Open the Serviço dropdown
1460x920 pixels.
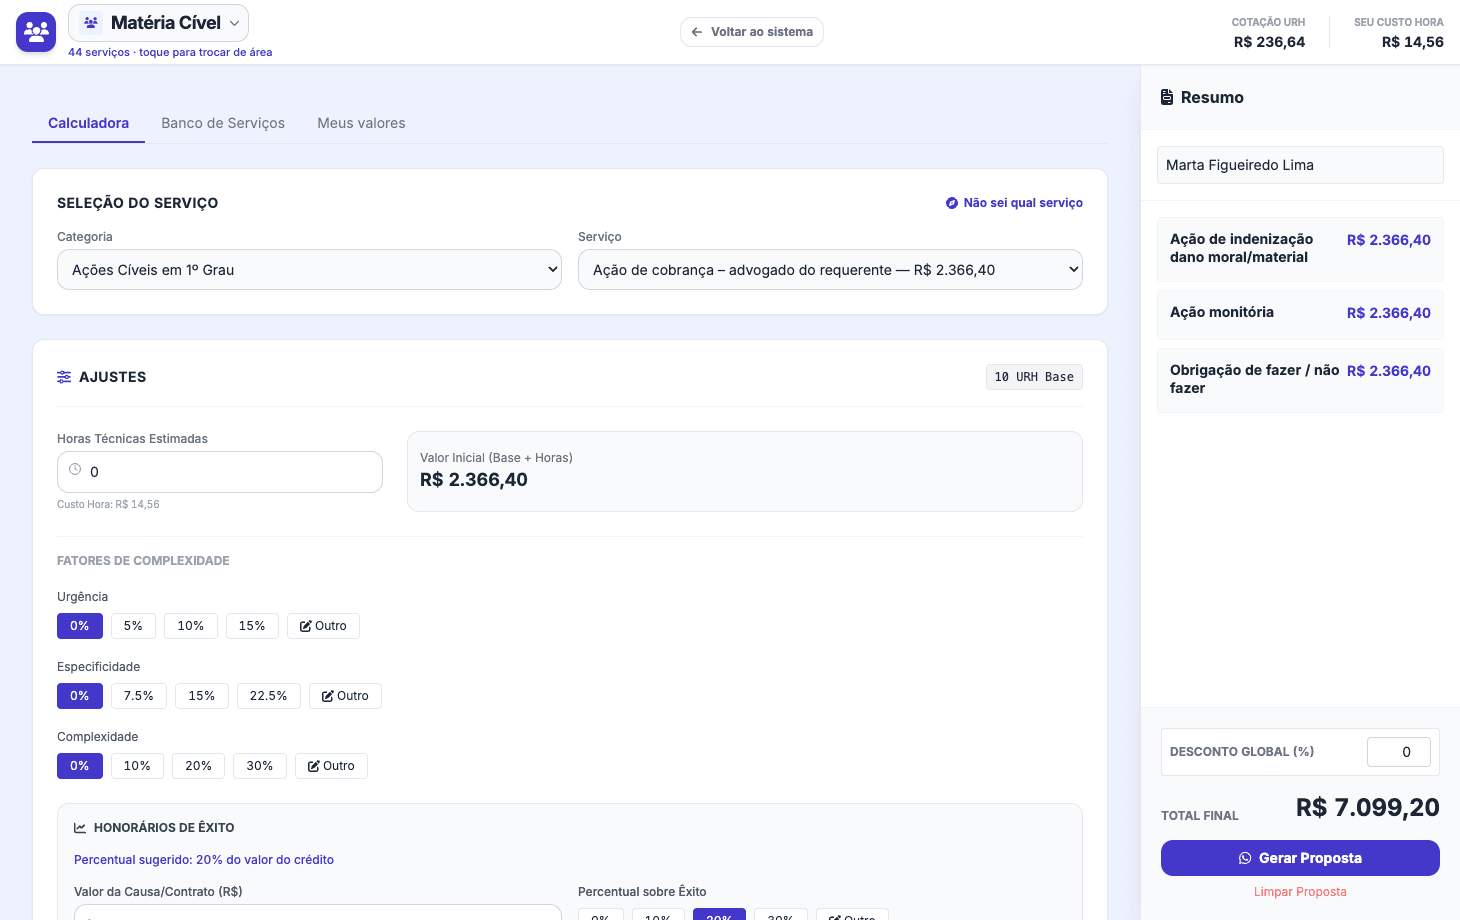pos(830,270)
